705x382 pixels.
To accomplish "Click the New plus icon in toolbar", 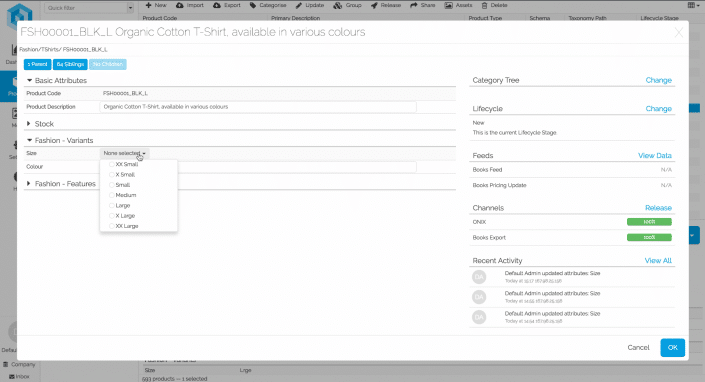I will pos(148,5).
